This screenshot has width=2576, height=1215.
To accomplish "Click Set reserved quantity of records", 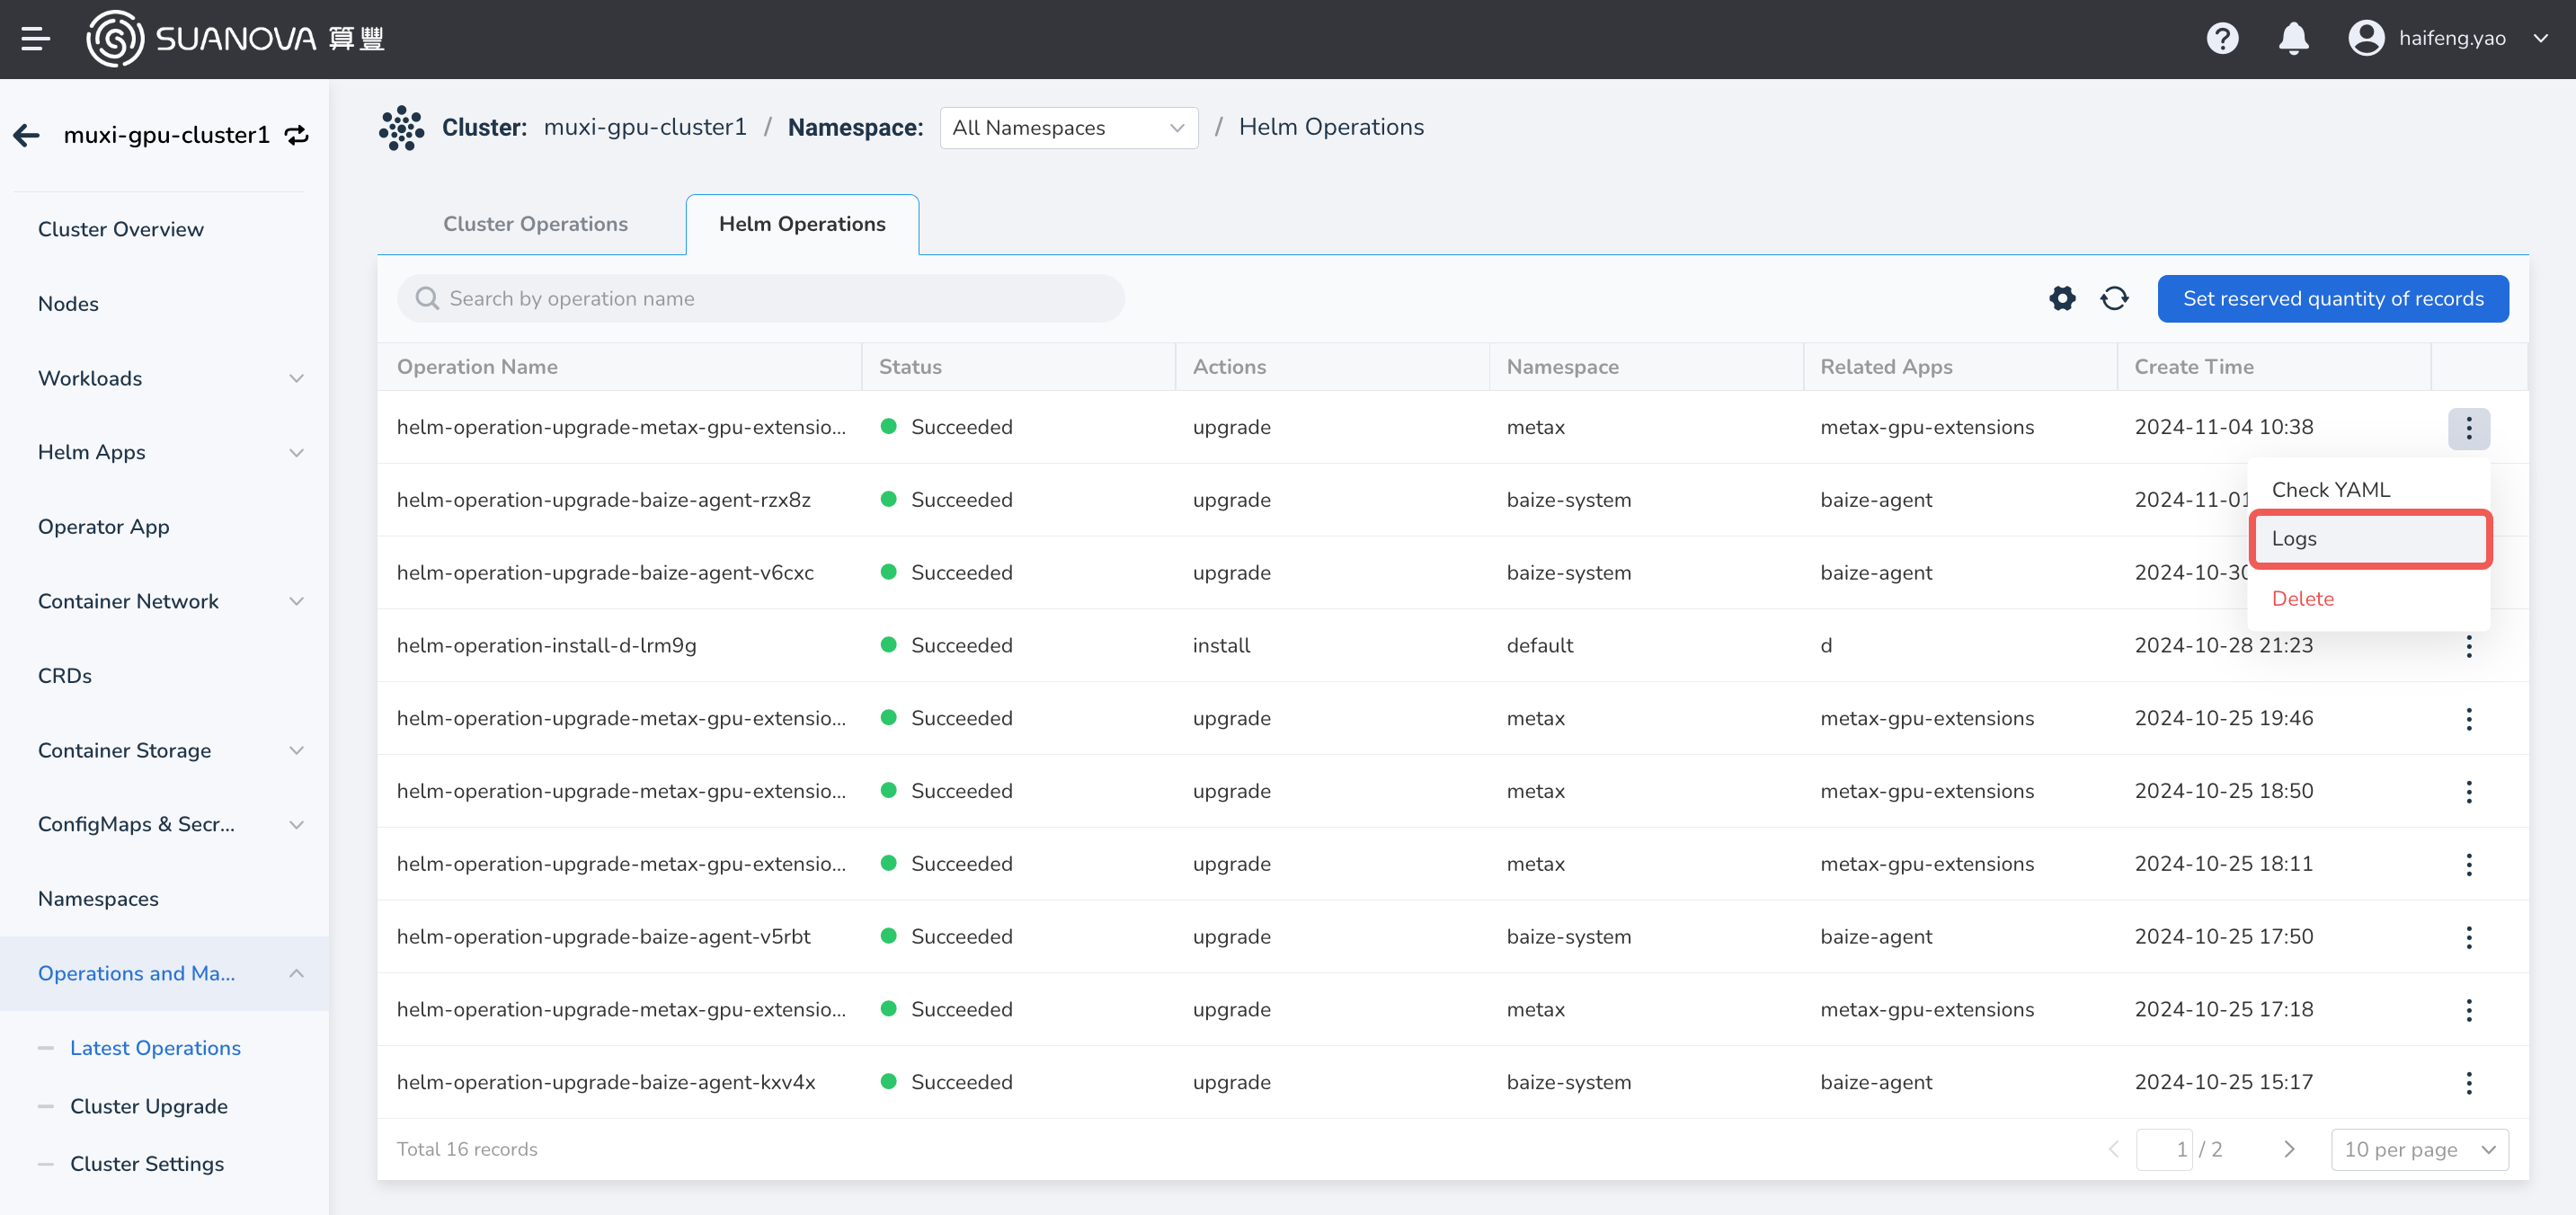I will point(2332,298).
